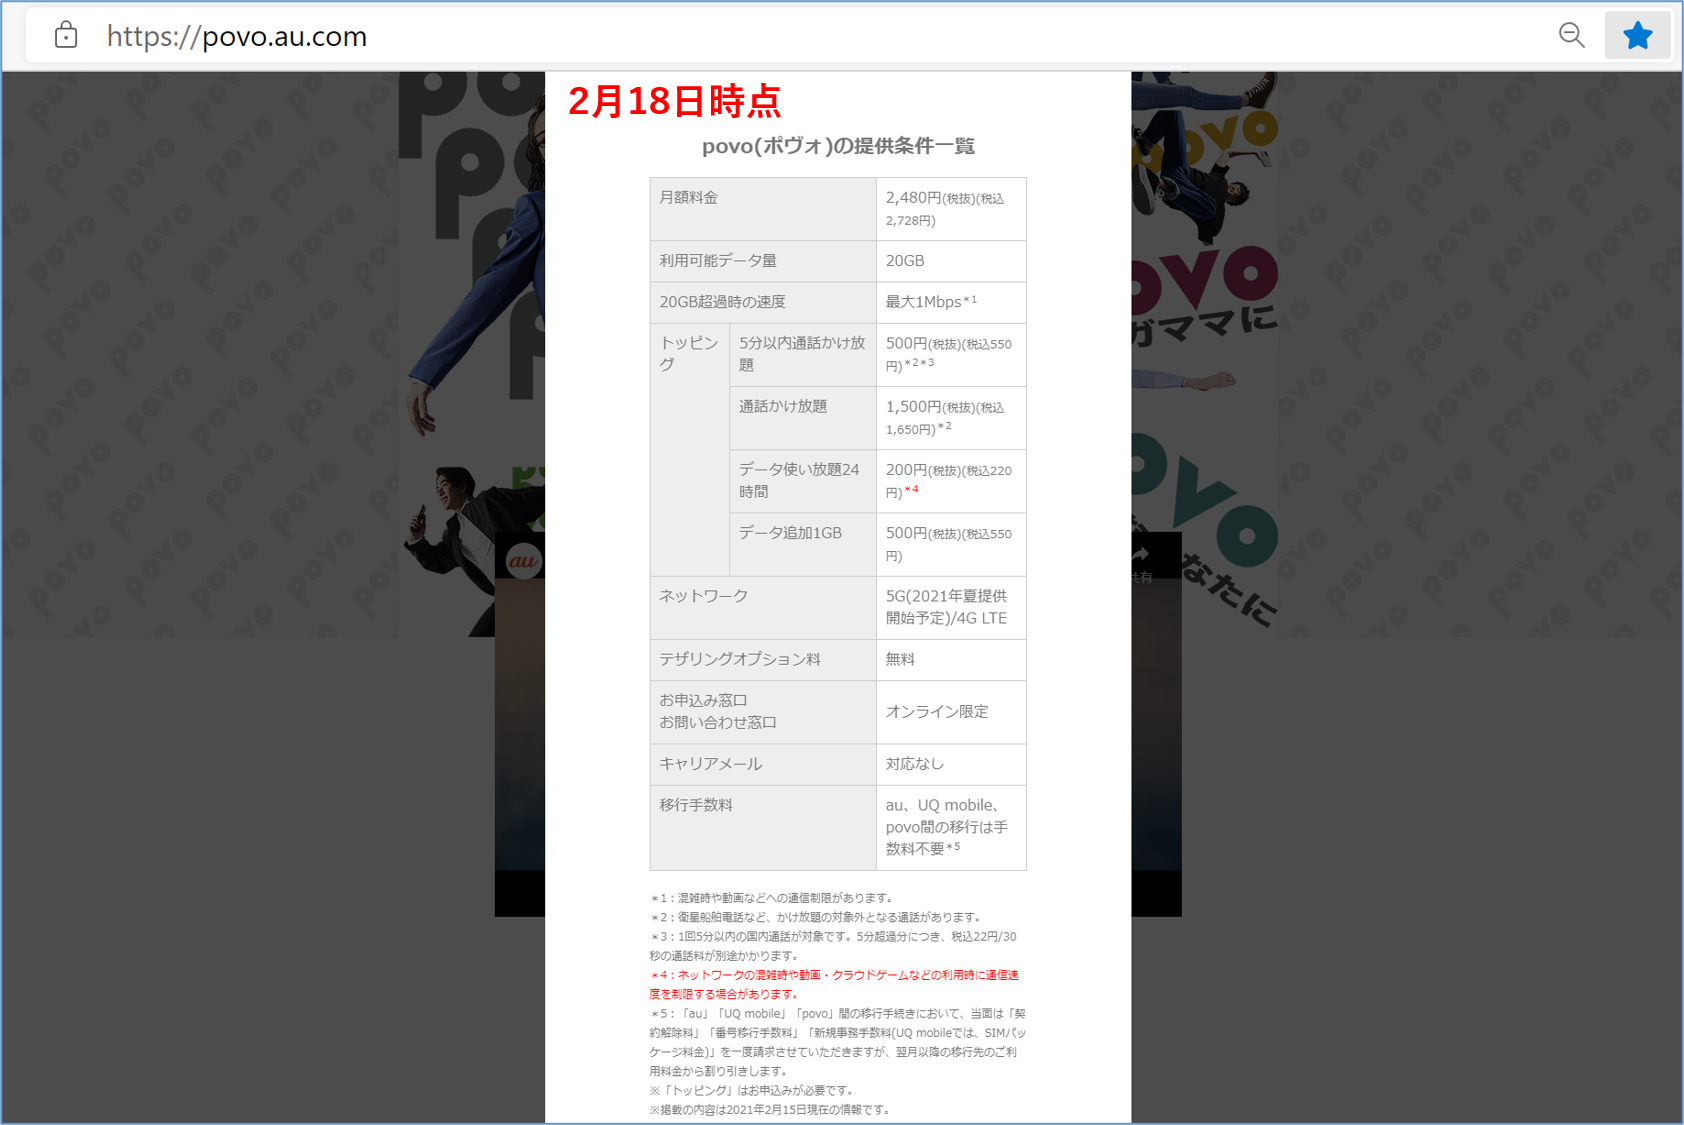Viewport: 1684px width, 1125px height.
Task: Click the 500円 price for 5分以内通話かけ放題
Action: [951, 355]
